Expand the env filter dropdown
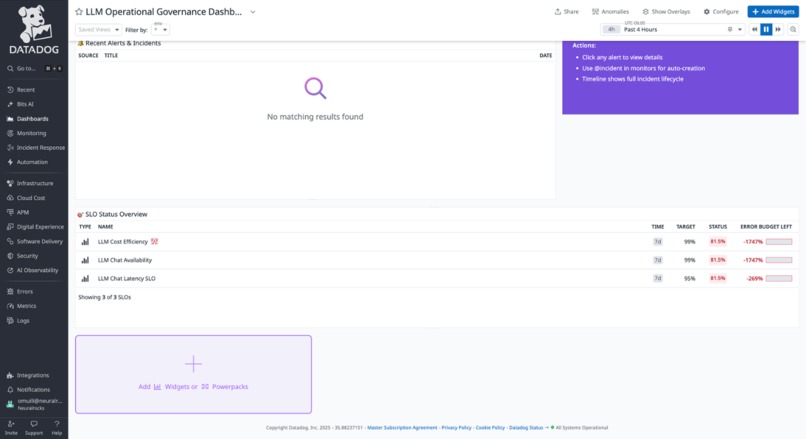 coord(161,30)
